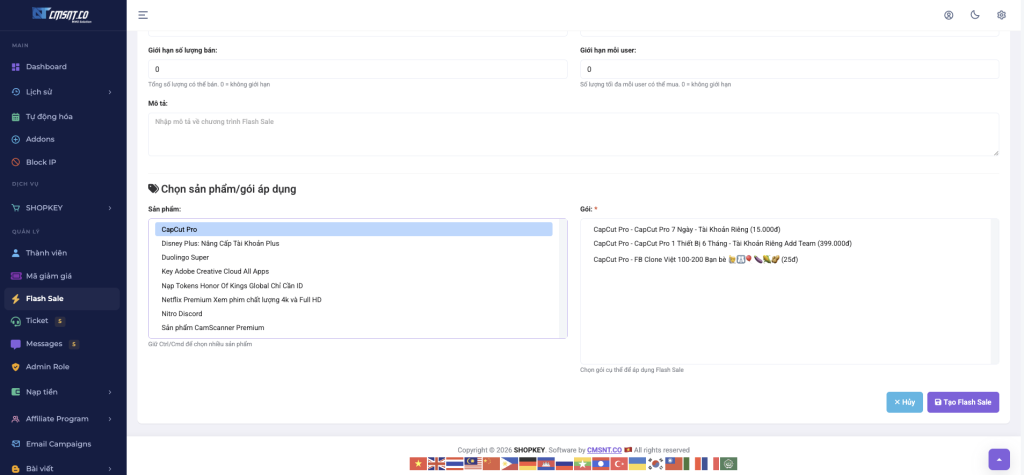This screenshot has height=475, width=1024.
Task: Go to Mã giảm giá page
Action: [48, 276]
